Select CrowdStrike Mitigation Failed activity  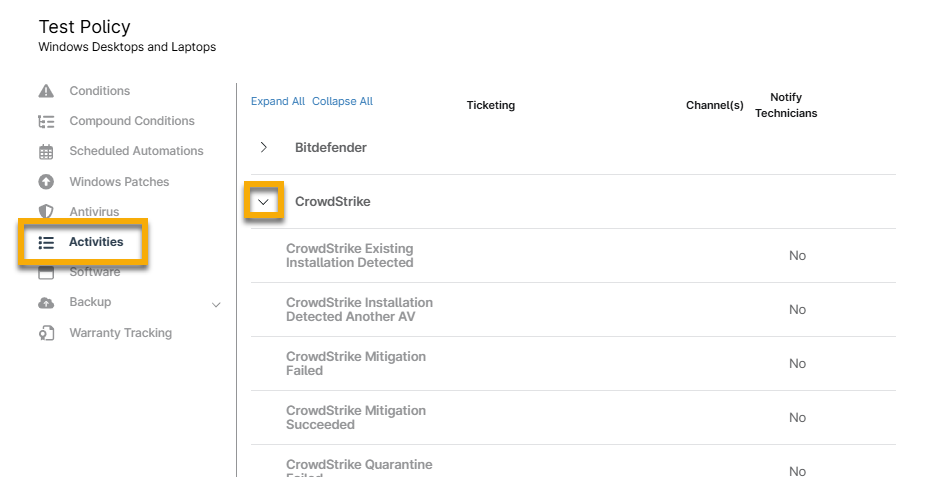(355, 363)
